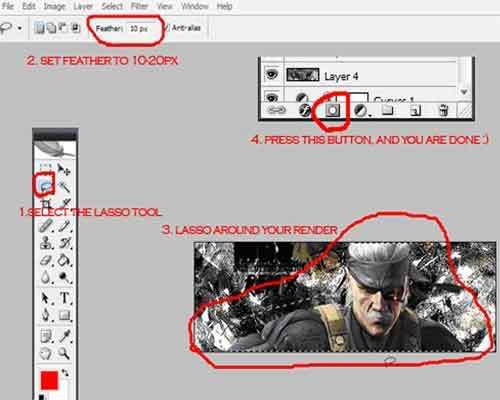The width and height of the screenshot is (500, 400).
Task: Create a new layer
Action: pyautogui.click(x=415, y=110)
